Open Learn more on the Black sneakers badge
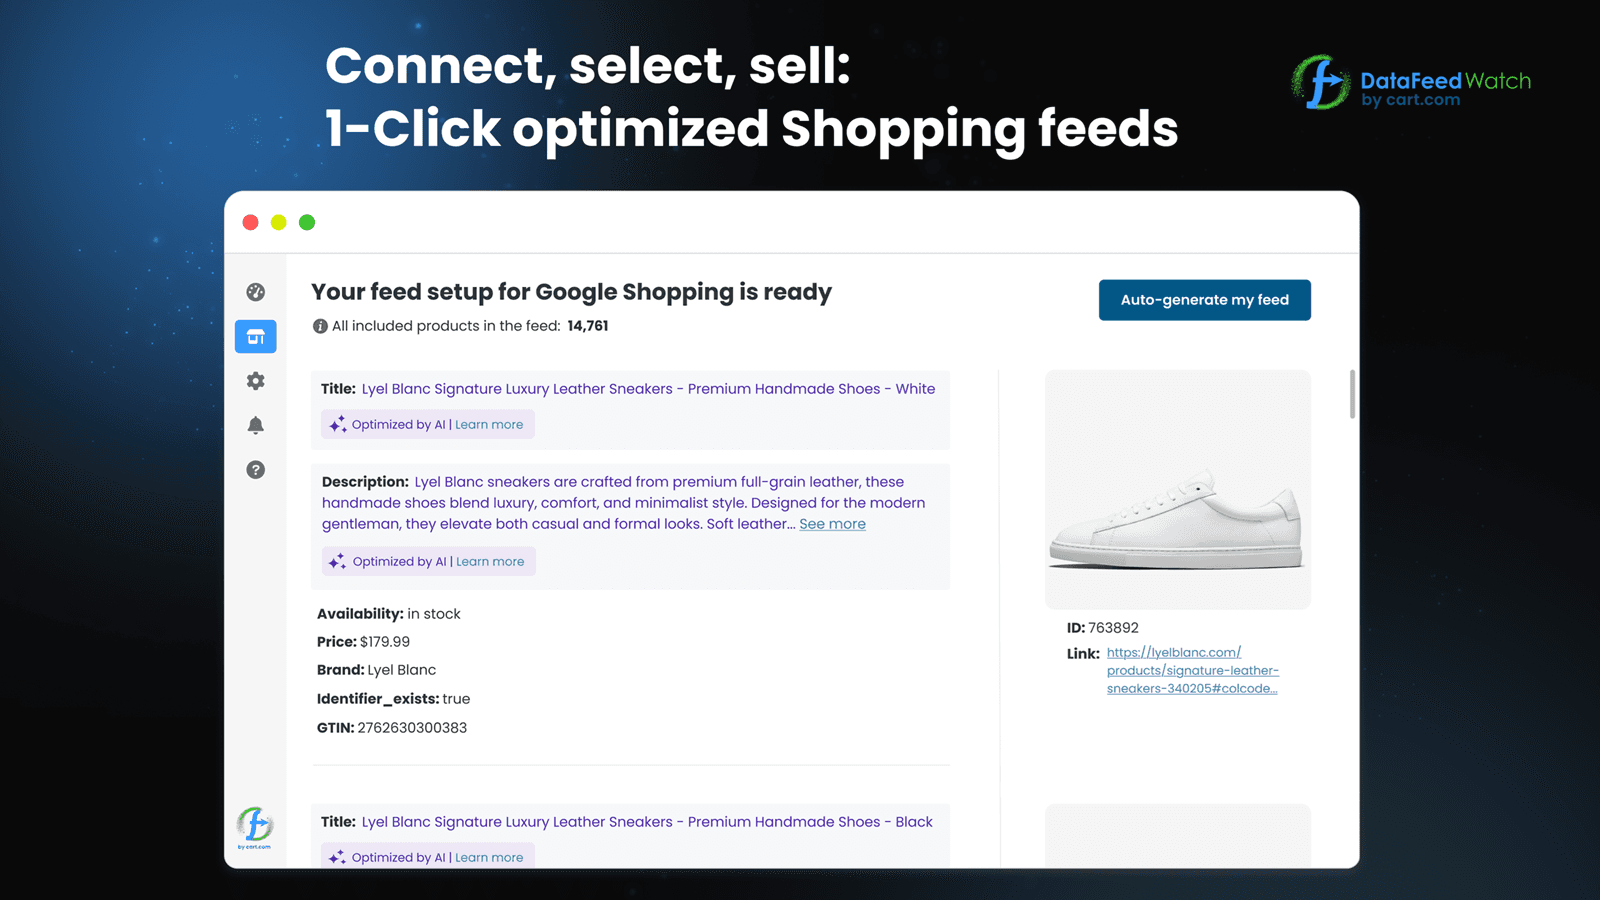Screen dimensions: 1600x900 [x=489, y=857]
